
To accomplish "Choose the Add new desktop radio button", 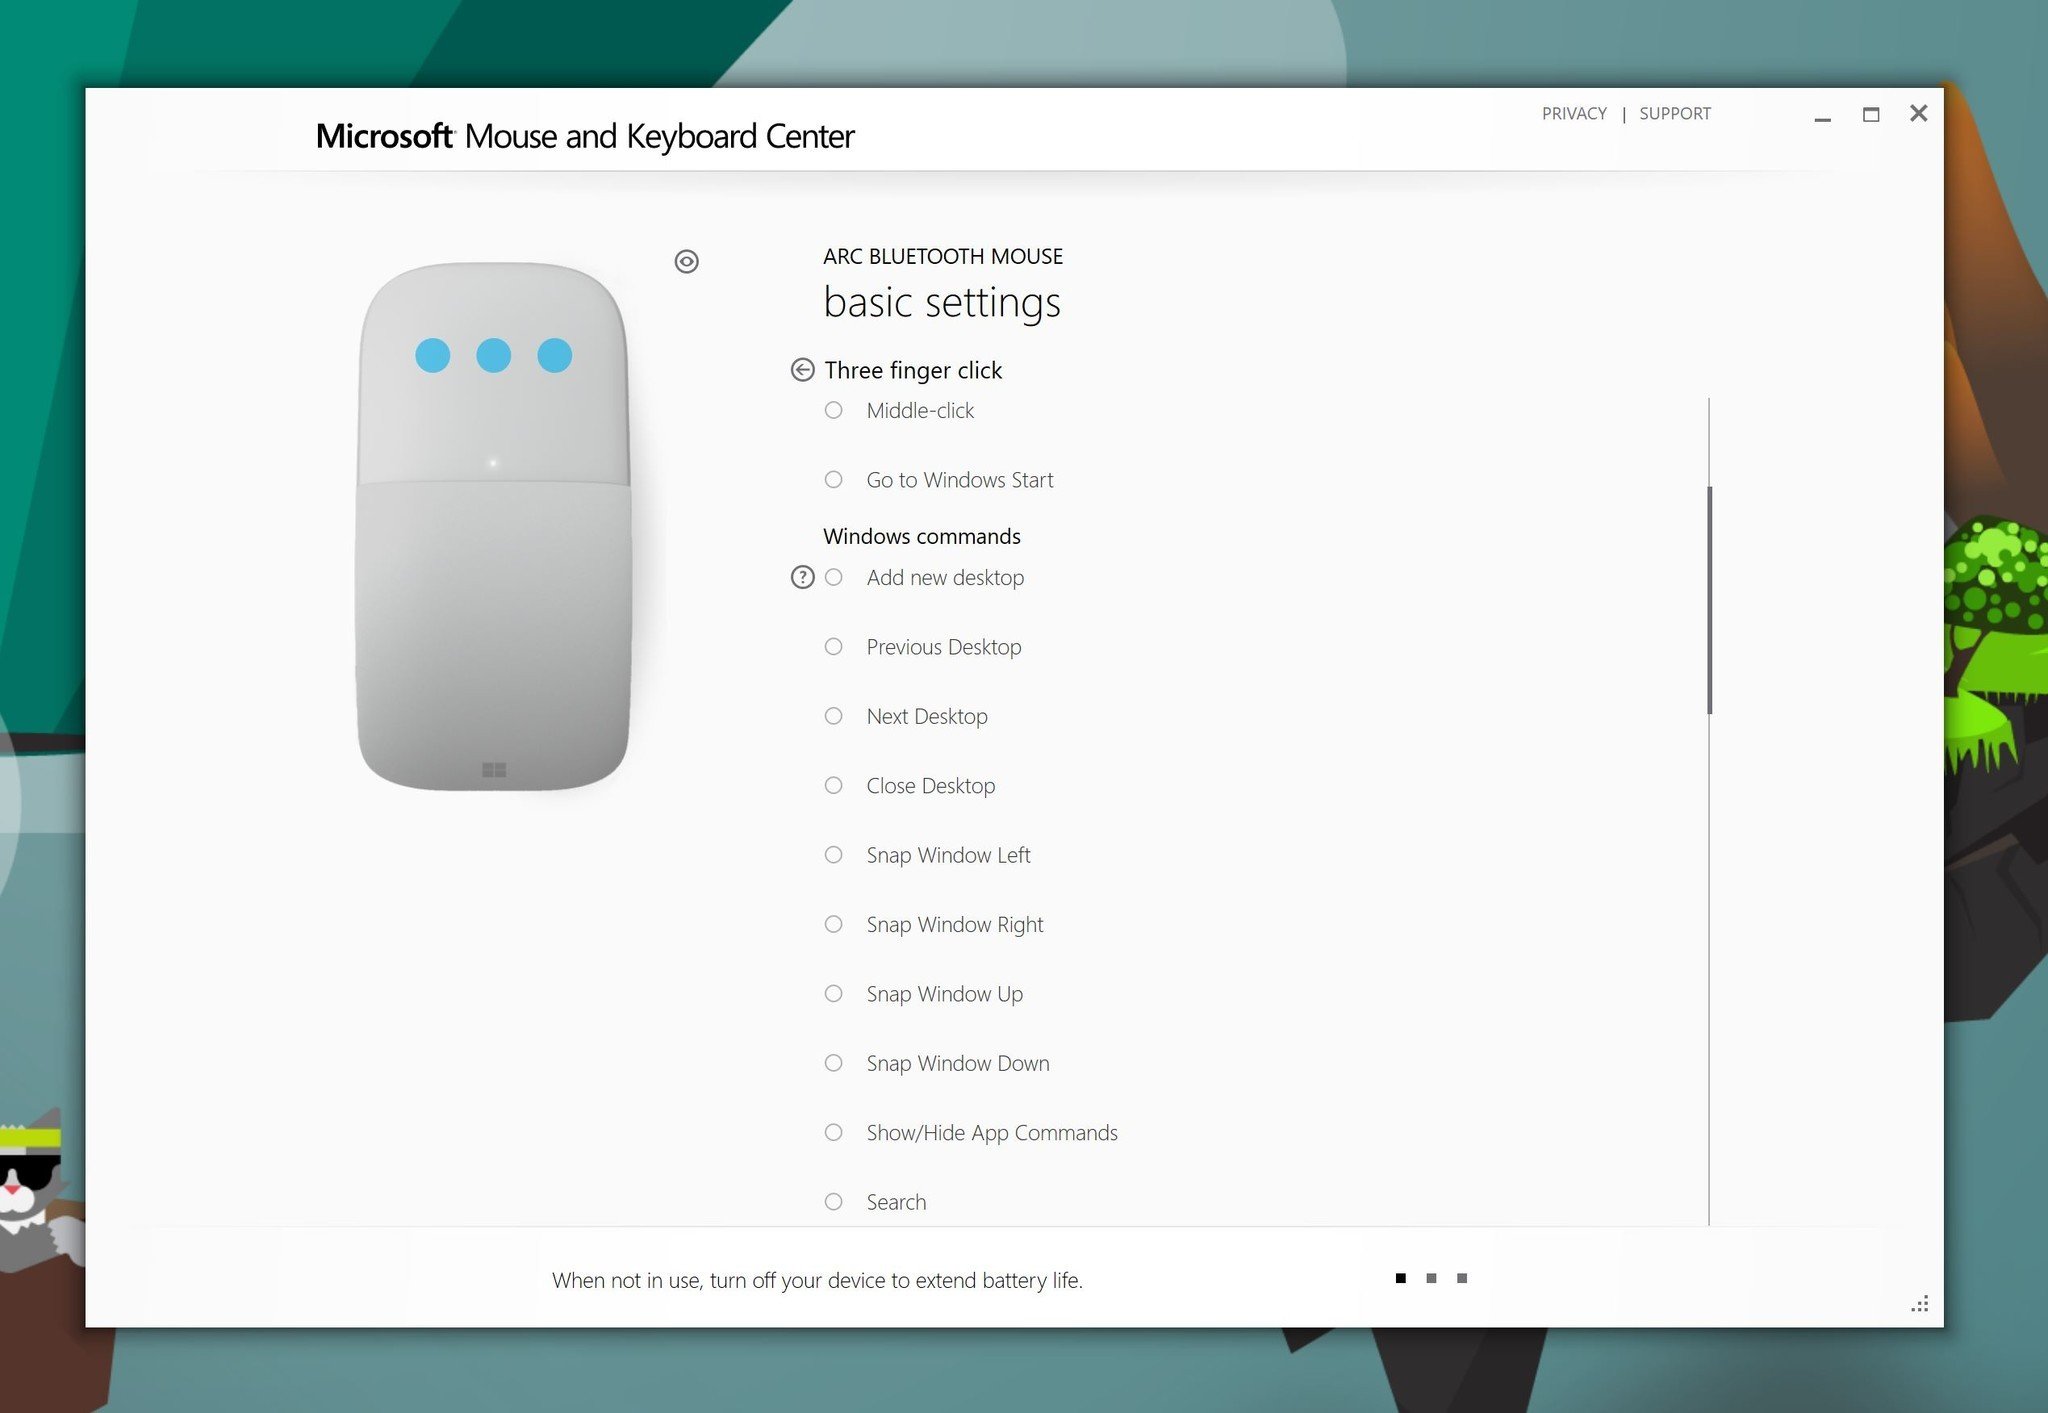I will (x=833, y=577).
